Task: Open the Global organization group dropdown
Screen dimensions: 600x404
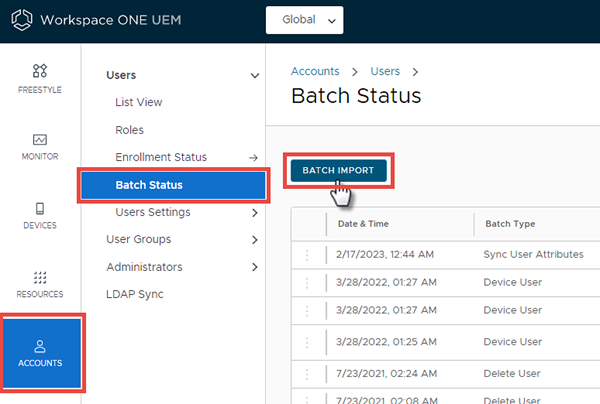Action: tap(305, 20)
